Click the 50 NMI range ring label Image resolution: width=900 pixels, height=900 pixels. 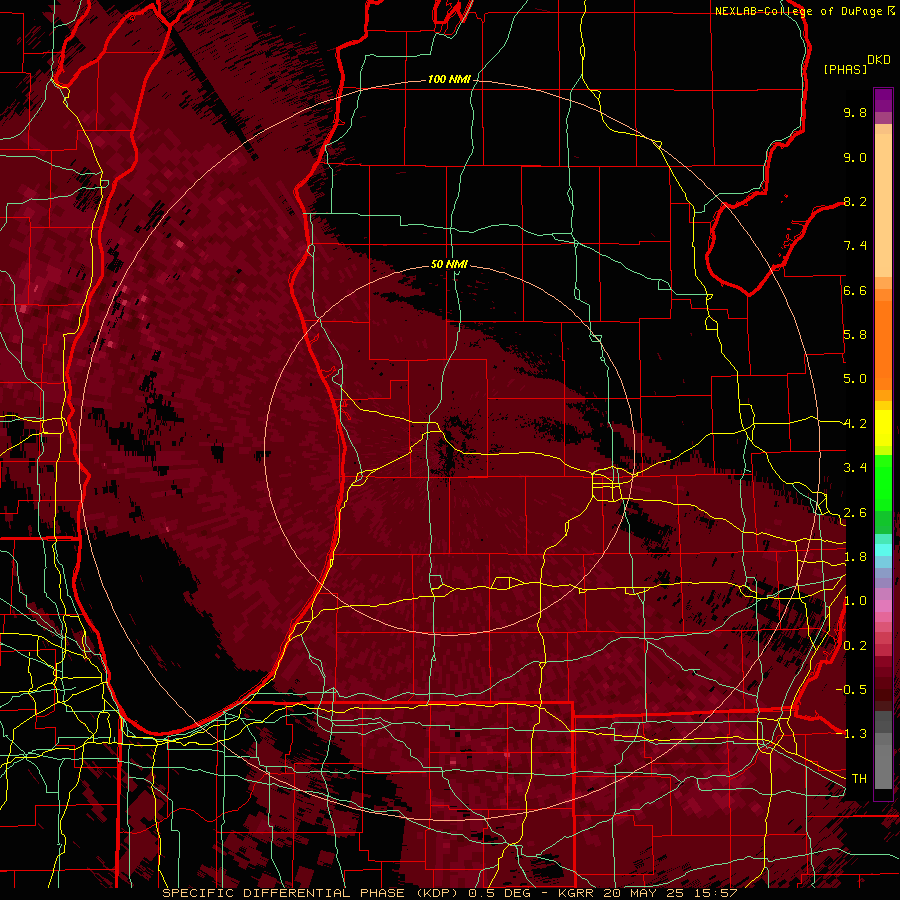[449, 264]
